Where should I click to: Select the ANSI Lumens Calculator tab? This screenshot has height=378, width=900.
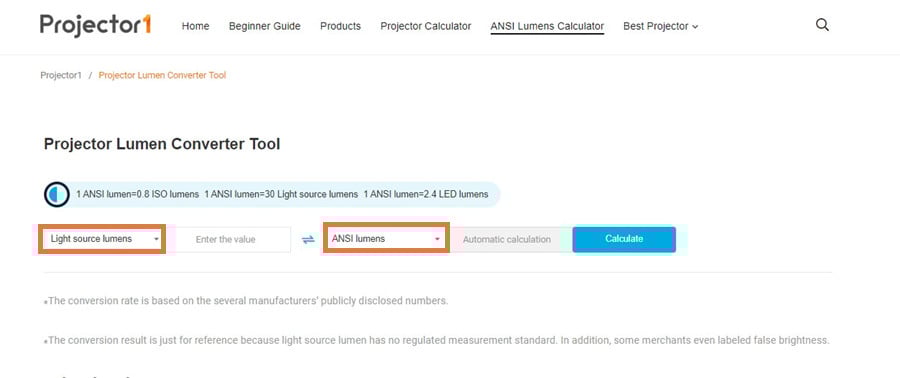pos(547,26)
